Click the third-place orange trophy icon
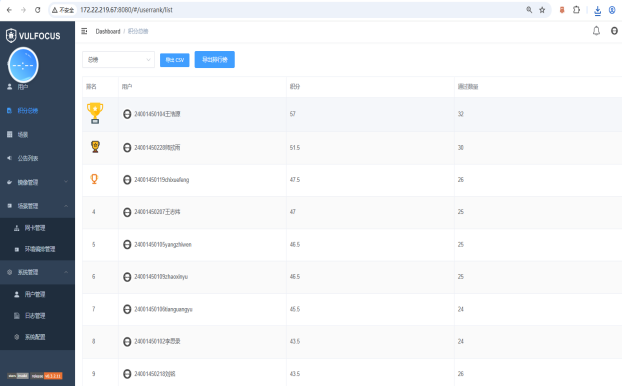This screenshot has width=622, height=386. coord(94,179)
